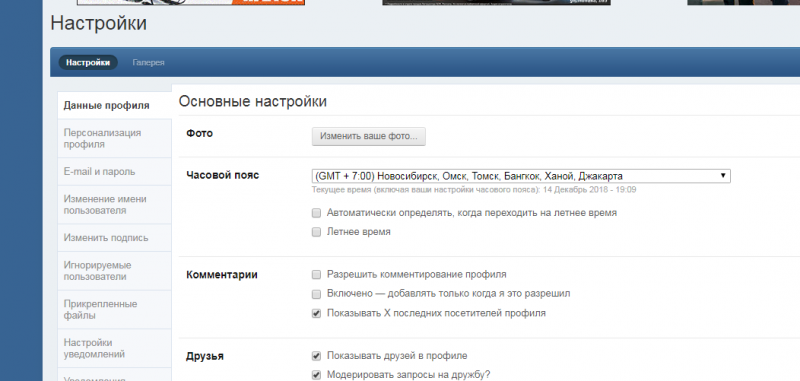Select the Настройки tab in blue bar

pyautogui.click(x=88, y=62)
